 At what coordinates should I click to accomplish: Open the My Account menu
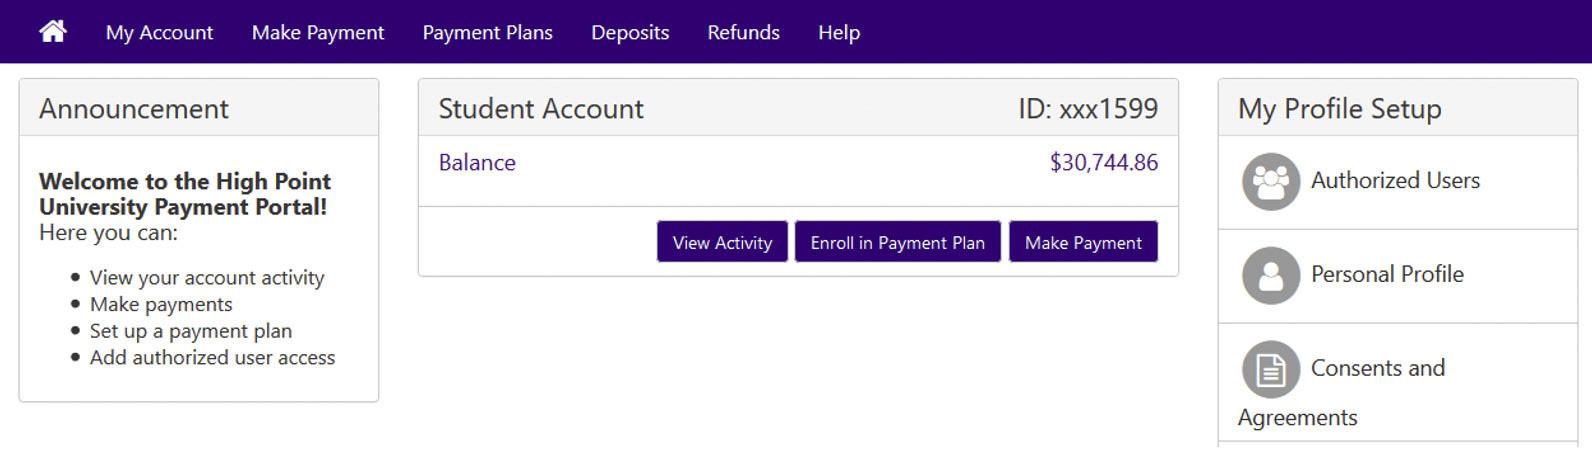tap(159, 32)
